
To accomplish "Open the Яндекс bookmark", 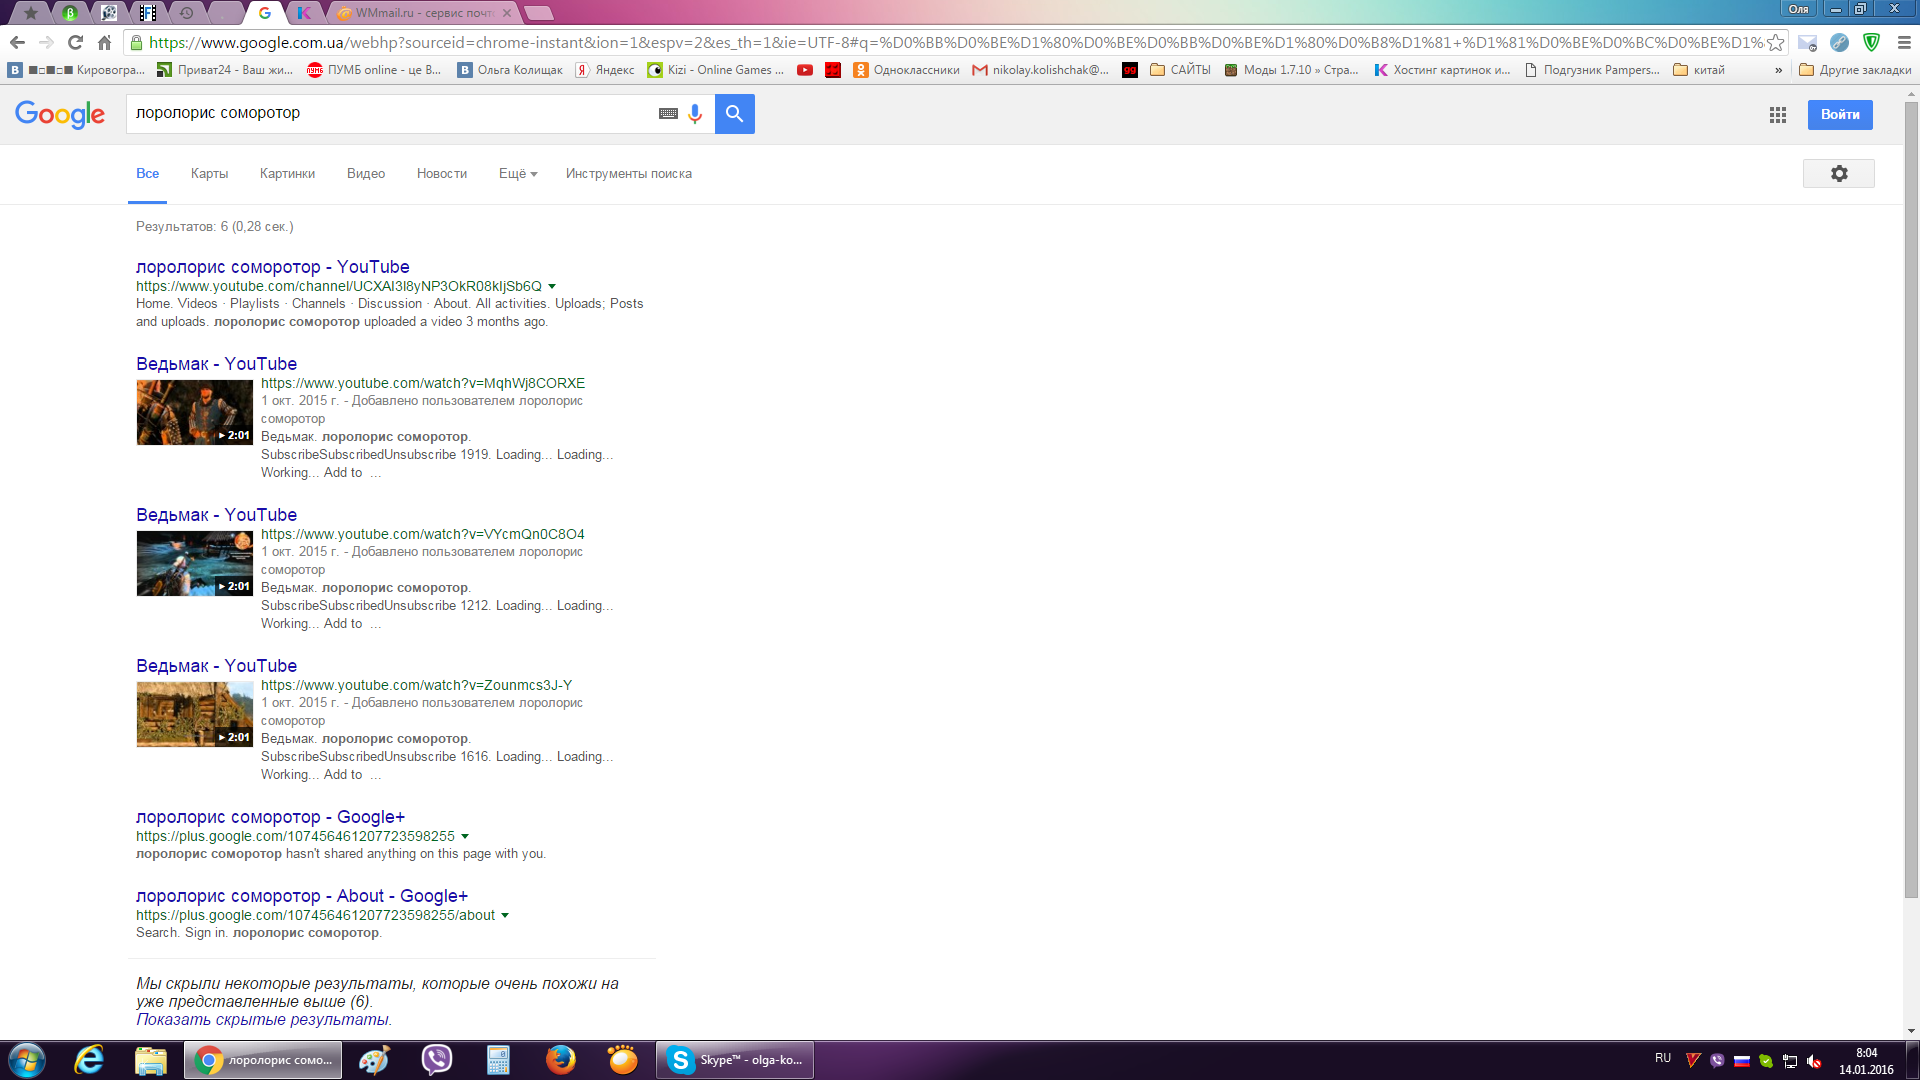I will (605, 70).
